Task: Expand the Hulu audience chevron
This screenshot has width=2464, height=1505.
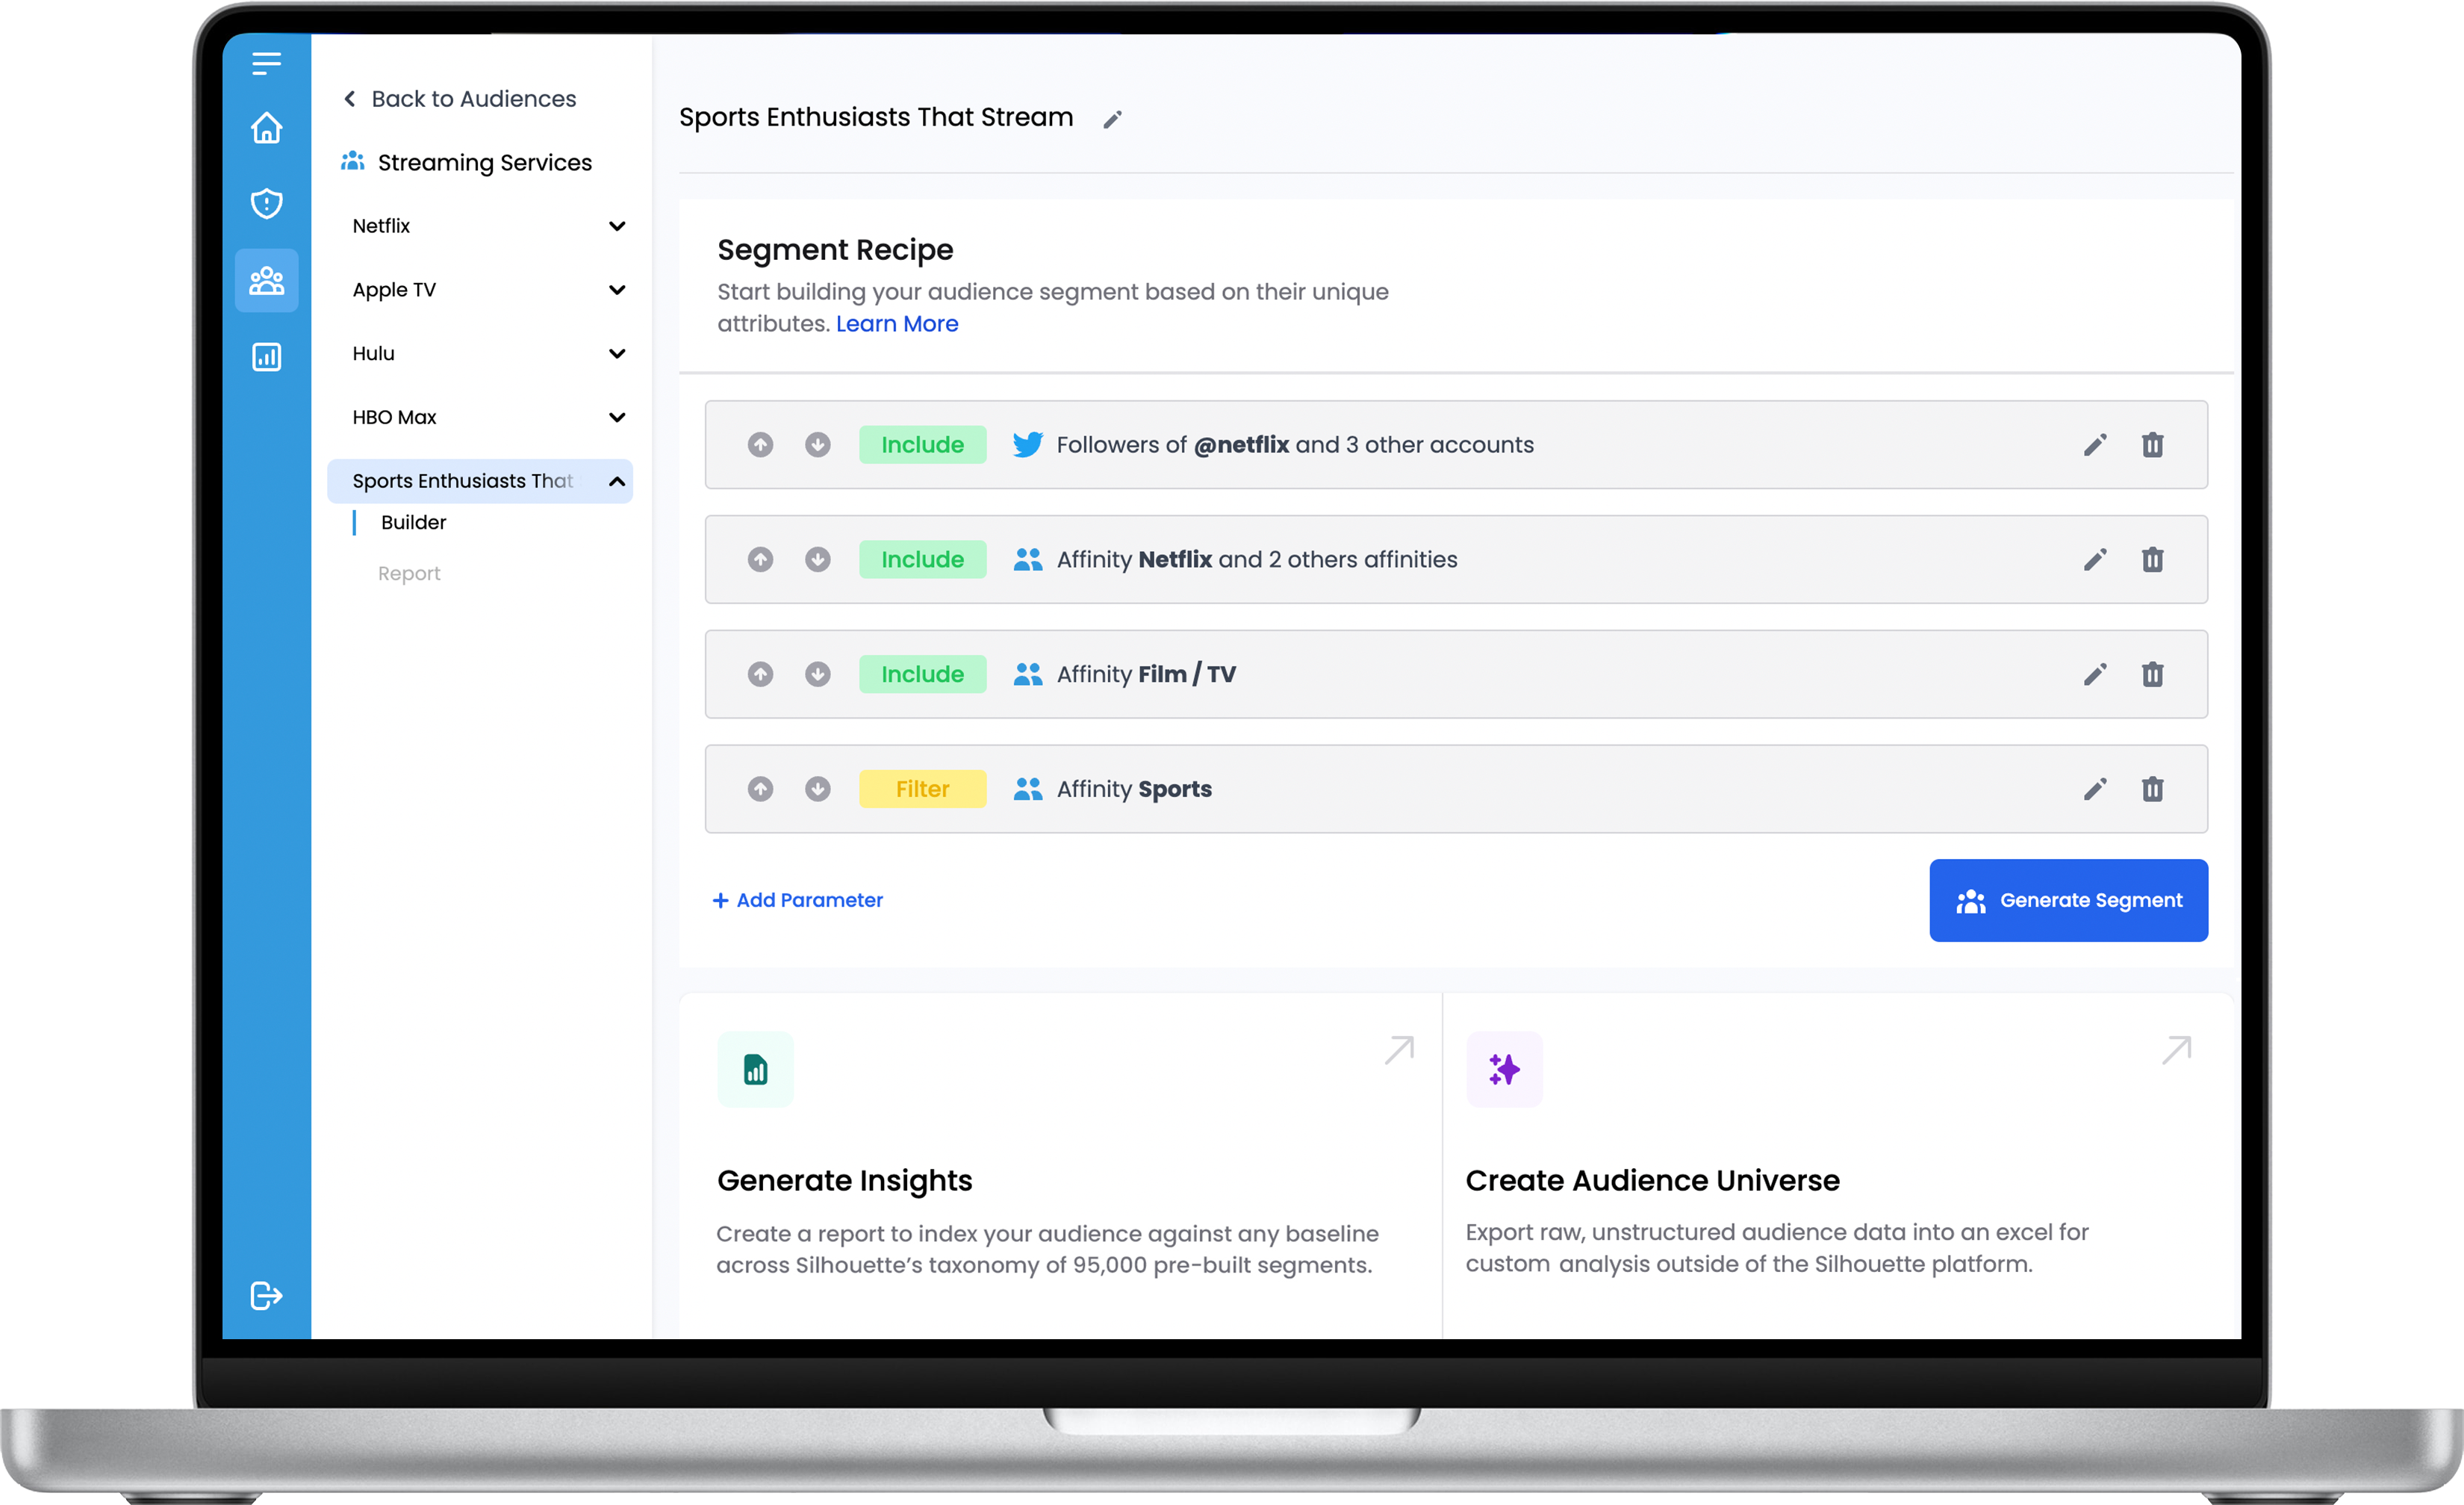Action: (x=617, y=354)
